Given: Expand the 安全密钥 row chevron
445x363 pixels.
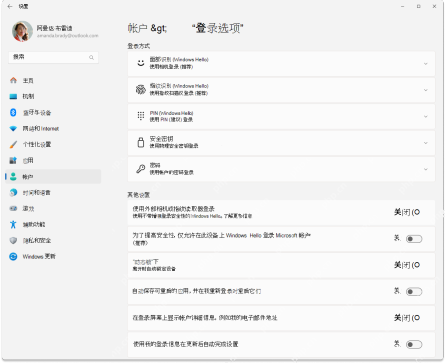Looking at the screenshot, I should point(426,143).
